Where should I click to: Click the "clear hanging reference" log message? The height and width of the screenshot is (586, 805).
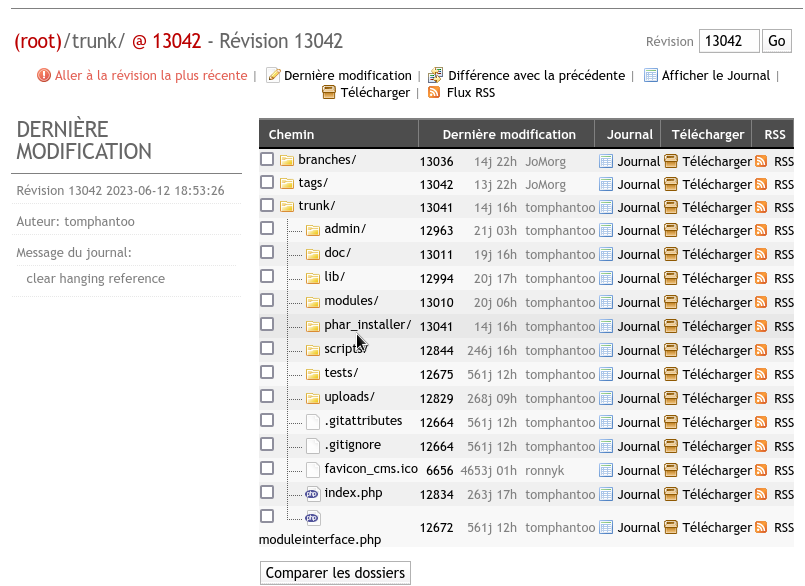point(95,278)
